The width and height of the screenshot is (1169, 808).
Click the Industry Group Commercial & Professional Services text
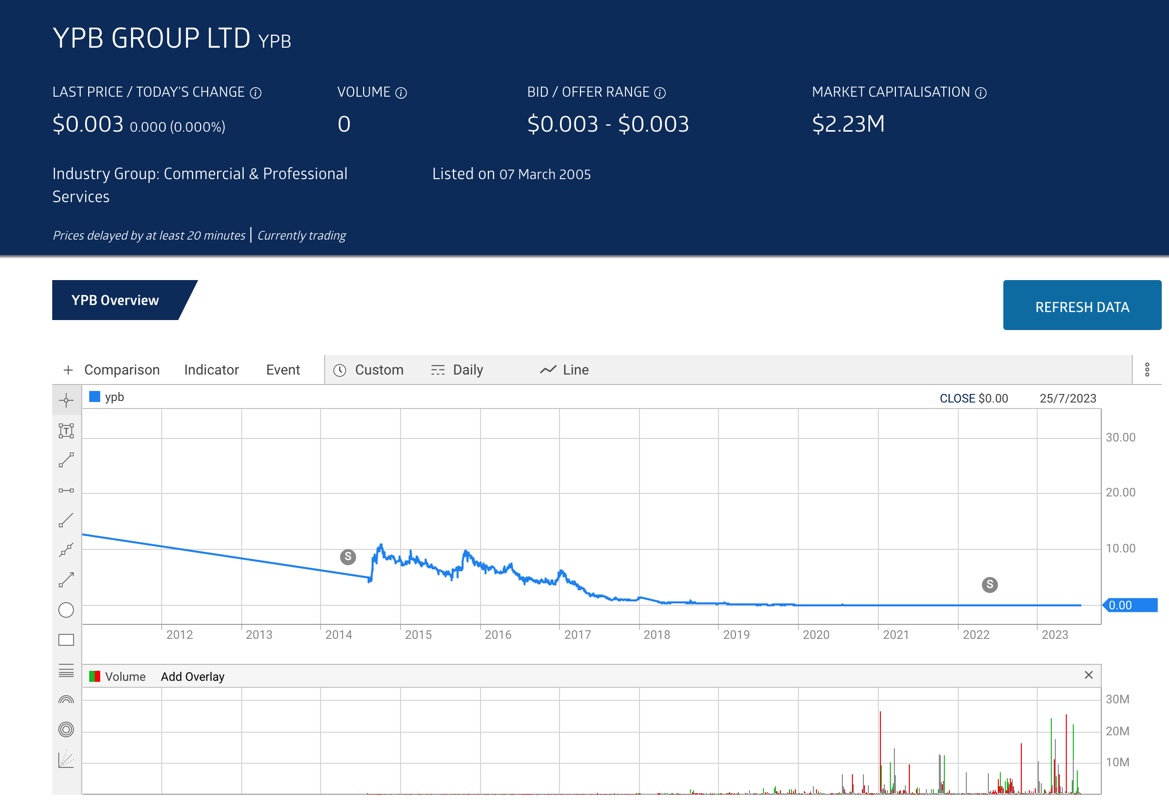tap(200, 185)
